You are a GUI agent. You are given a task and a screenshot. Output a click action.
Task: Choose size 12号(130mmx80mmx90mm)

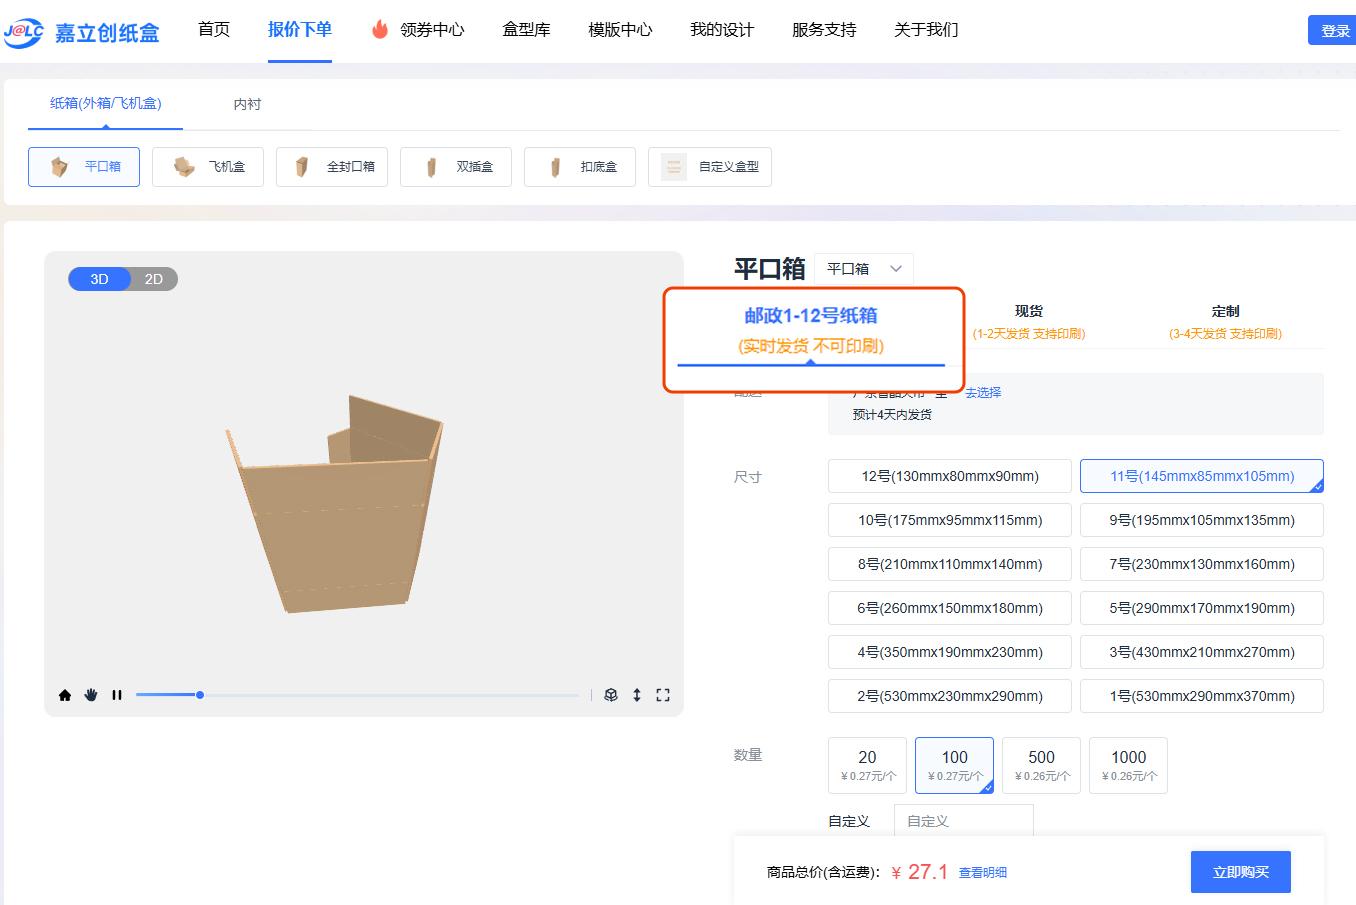point(950,476)
